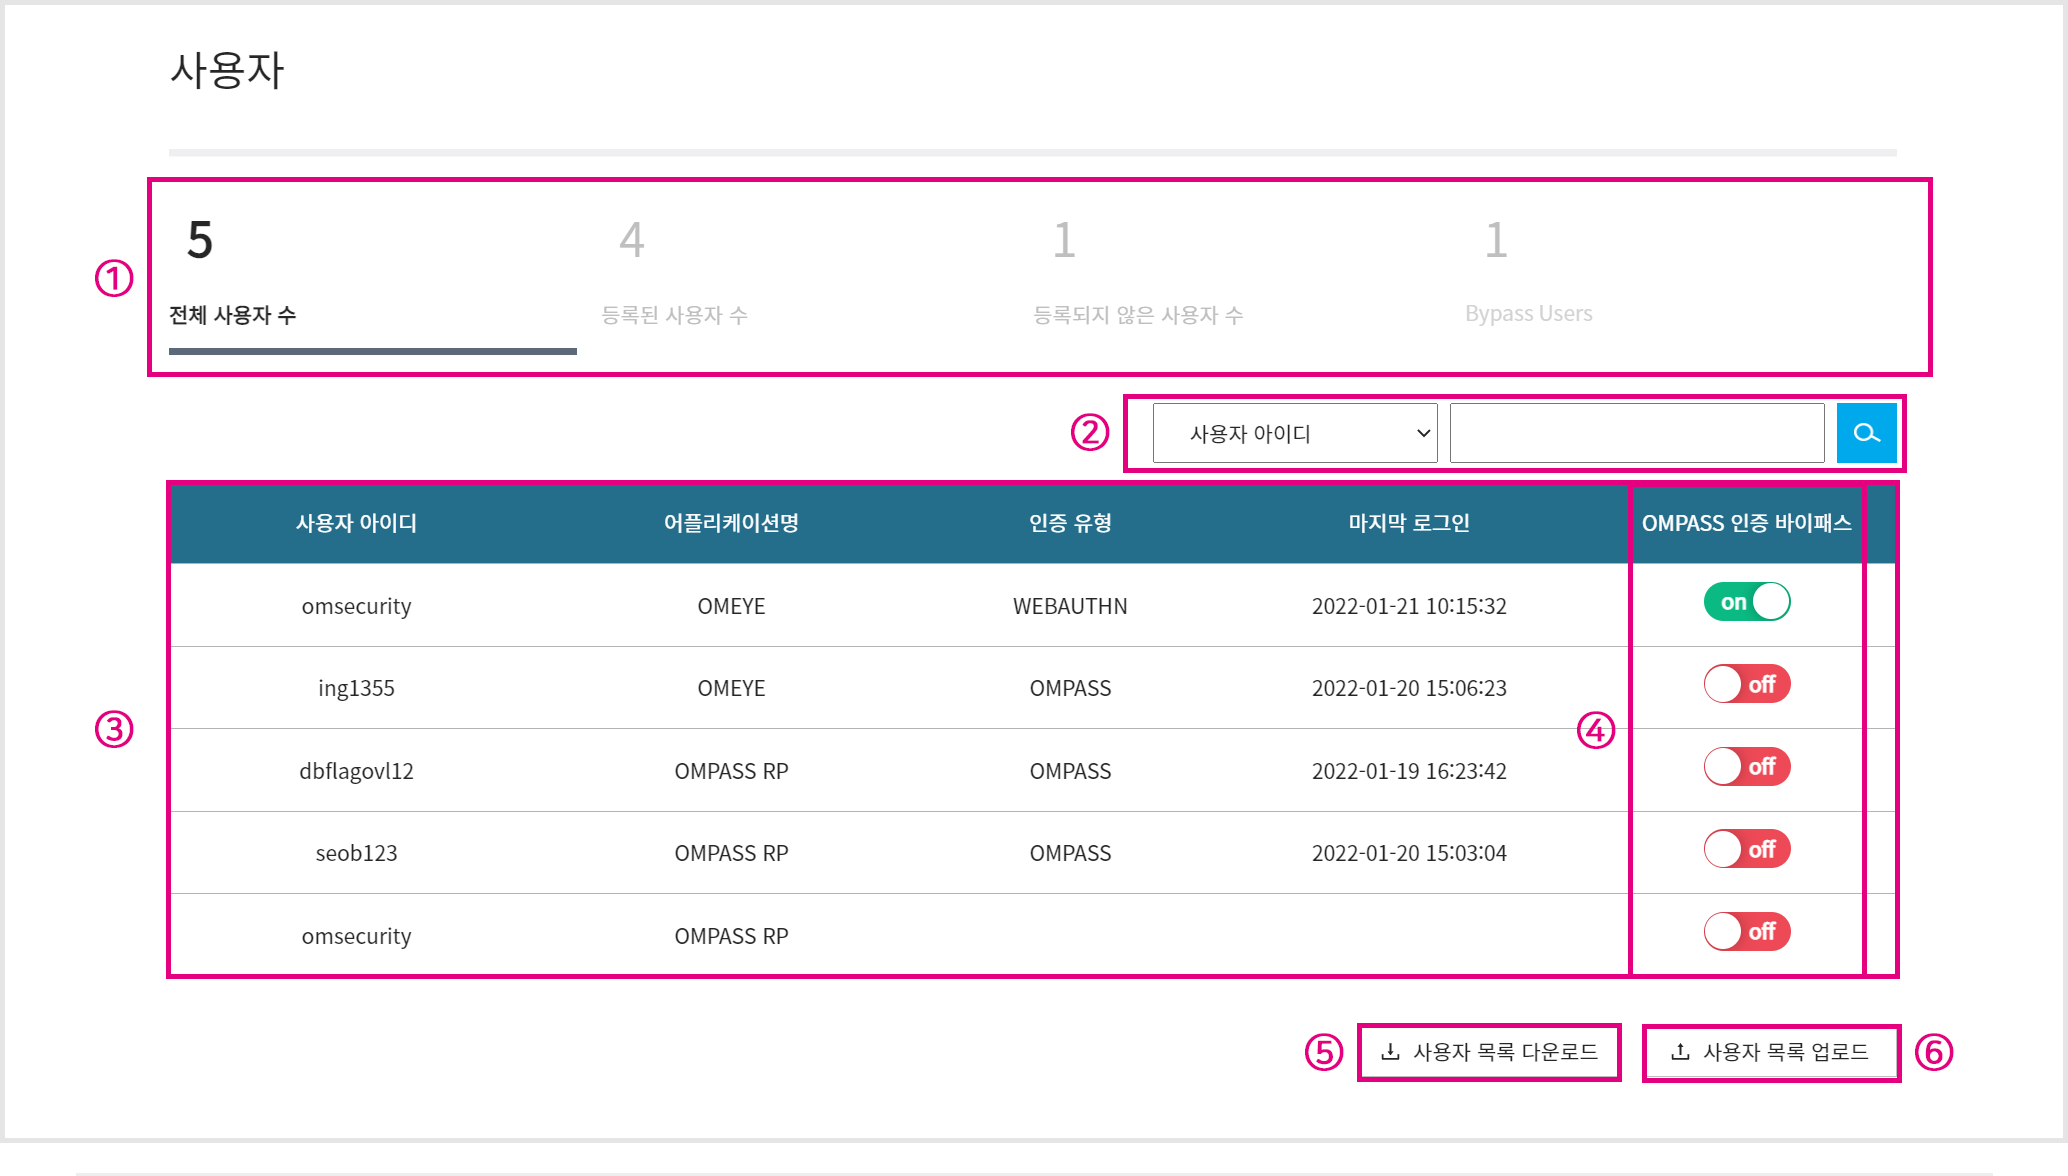Toggle bypass for omsecurity OMPASS RP row
Image resolution: width=2068 pixels, height=1176 pixels.
click(1747, 932)
